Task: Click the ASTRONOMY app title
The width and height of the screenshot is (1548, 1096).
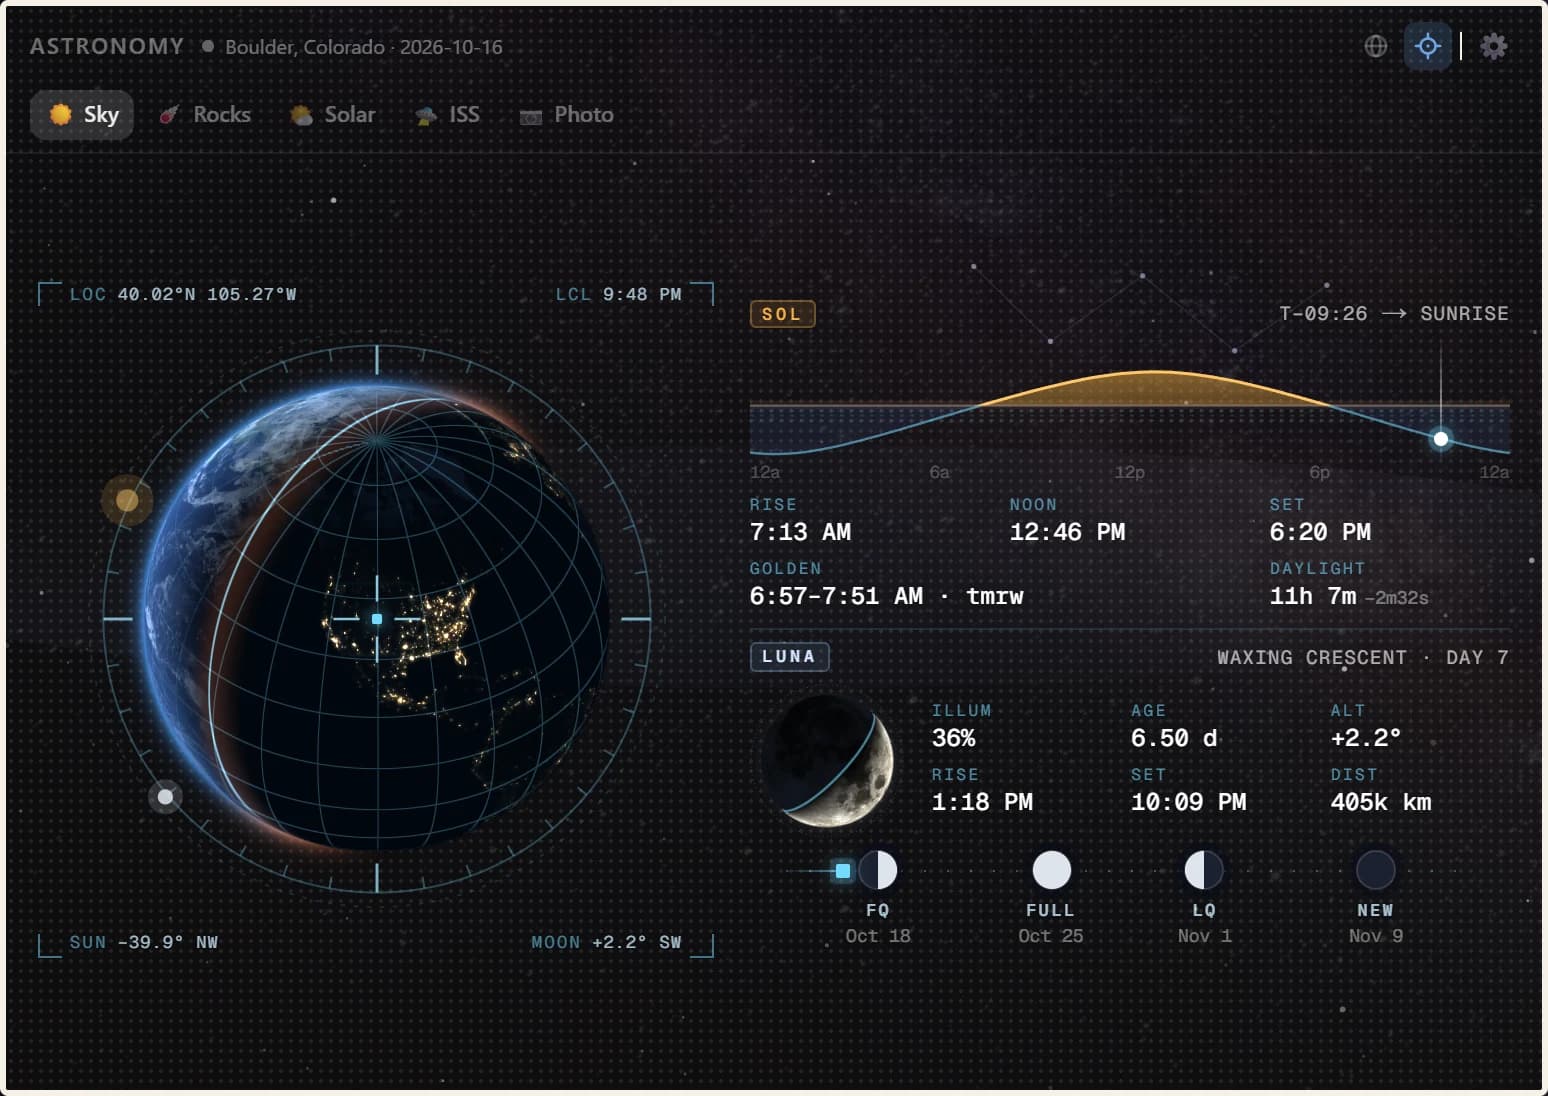Action: coord(107,47)
